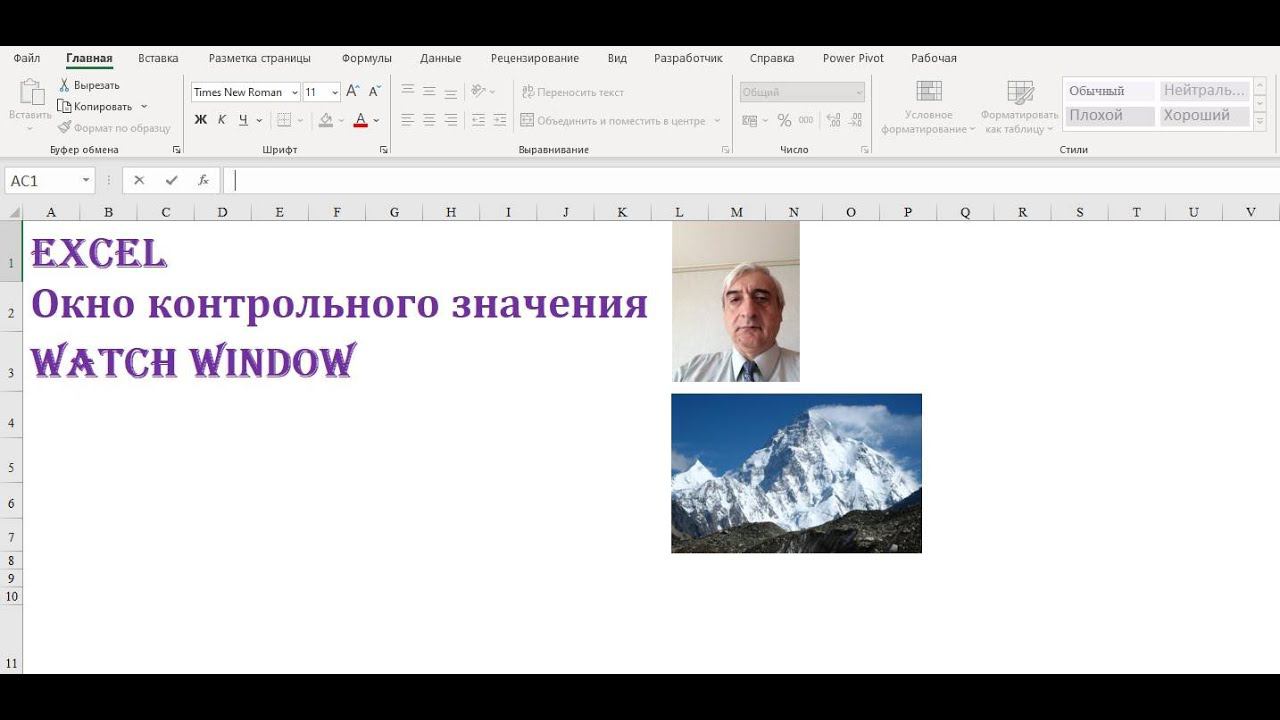Screen dimensions: 1280x720
Task: Click Wrap Text (Переносить текст)
Action: [573, 92]
